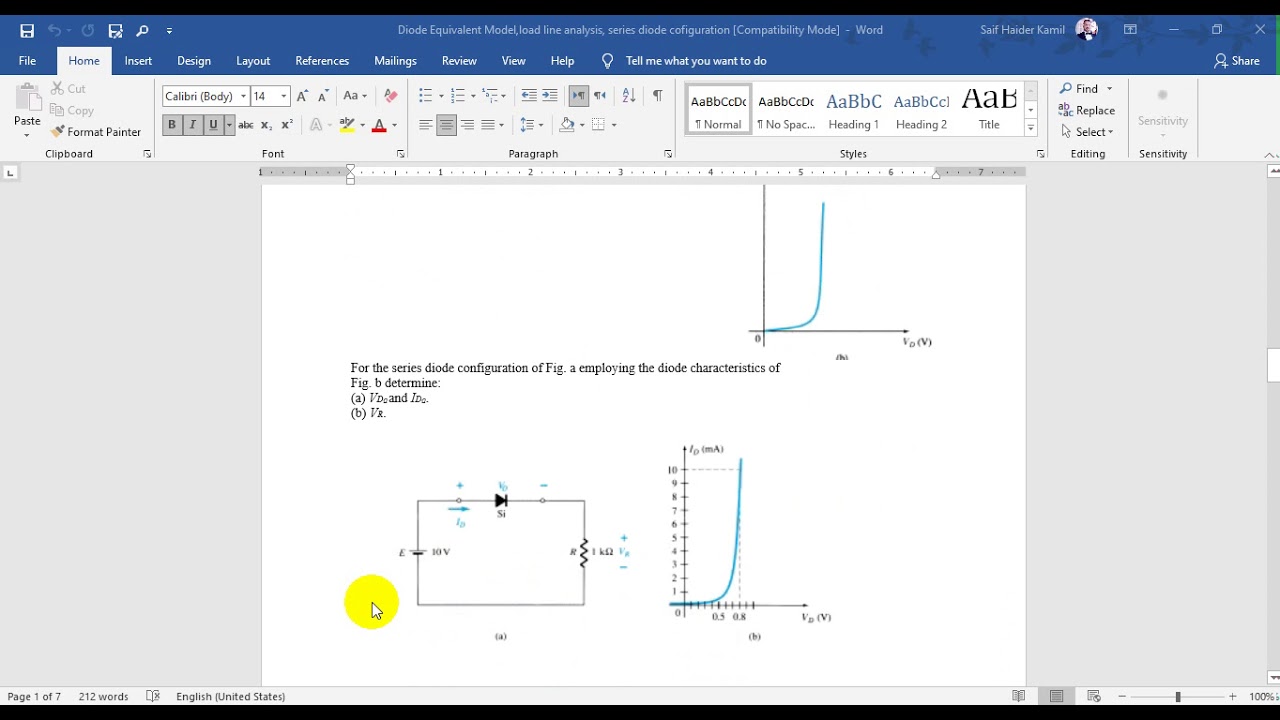Apply text highlight color
Screen dimensions: 1280x720
347,125
